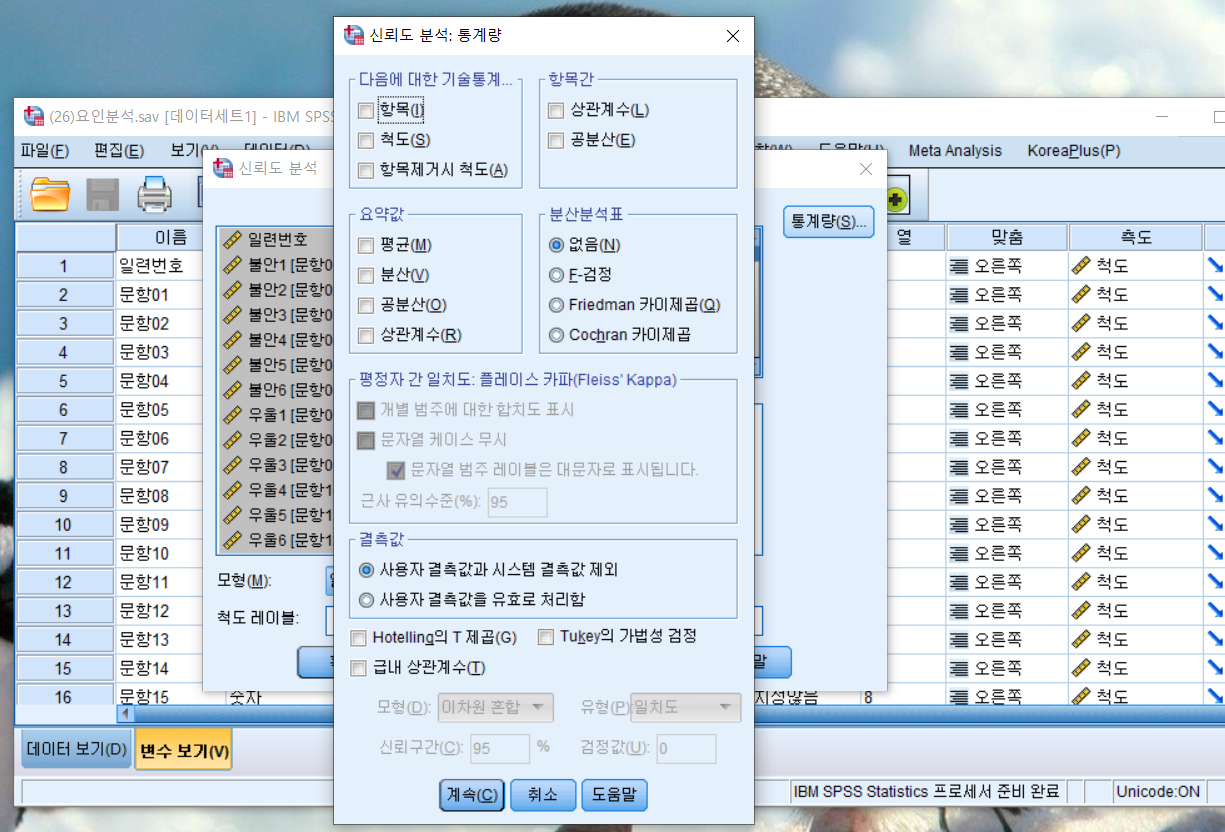Click 이름 column header
The image size is (1225, 832).
pos(171,237)
